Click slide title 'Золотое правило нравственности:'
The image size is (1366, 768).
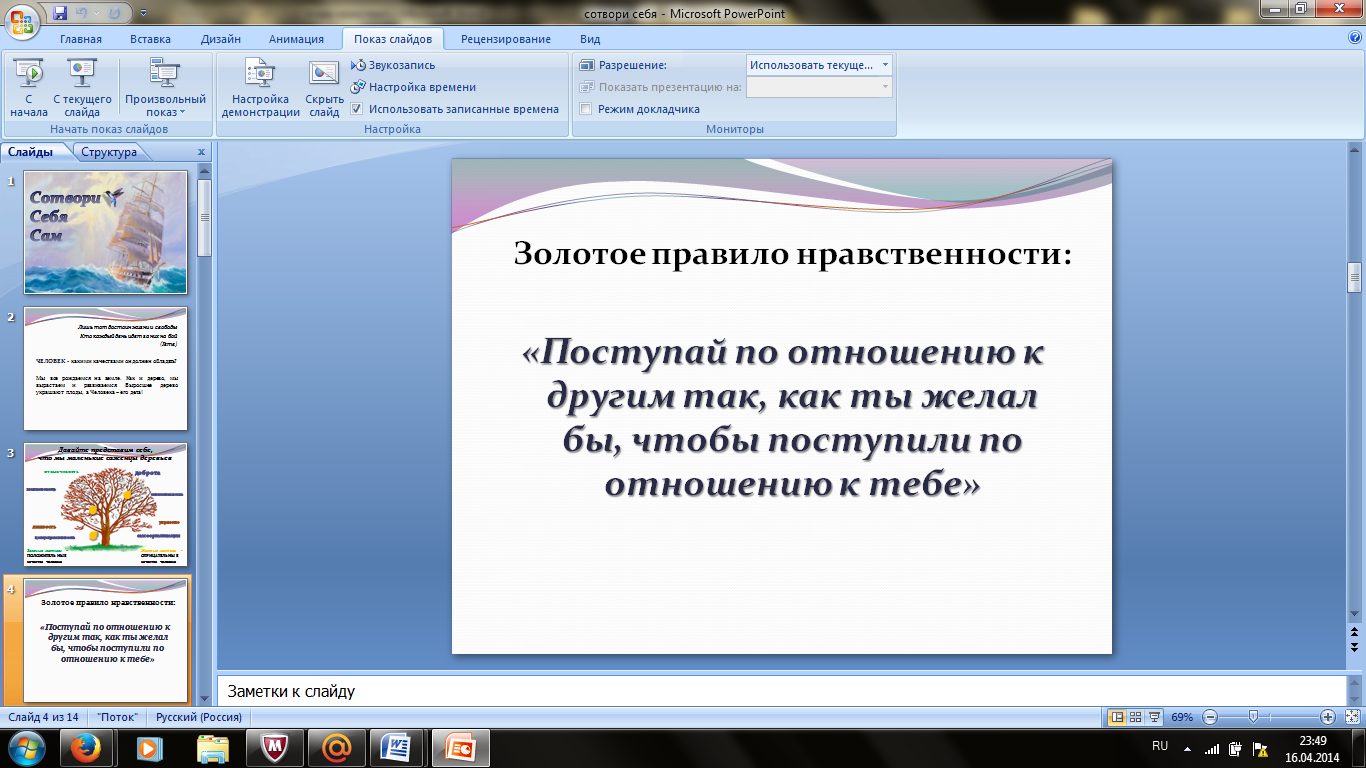pos(793,254)
